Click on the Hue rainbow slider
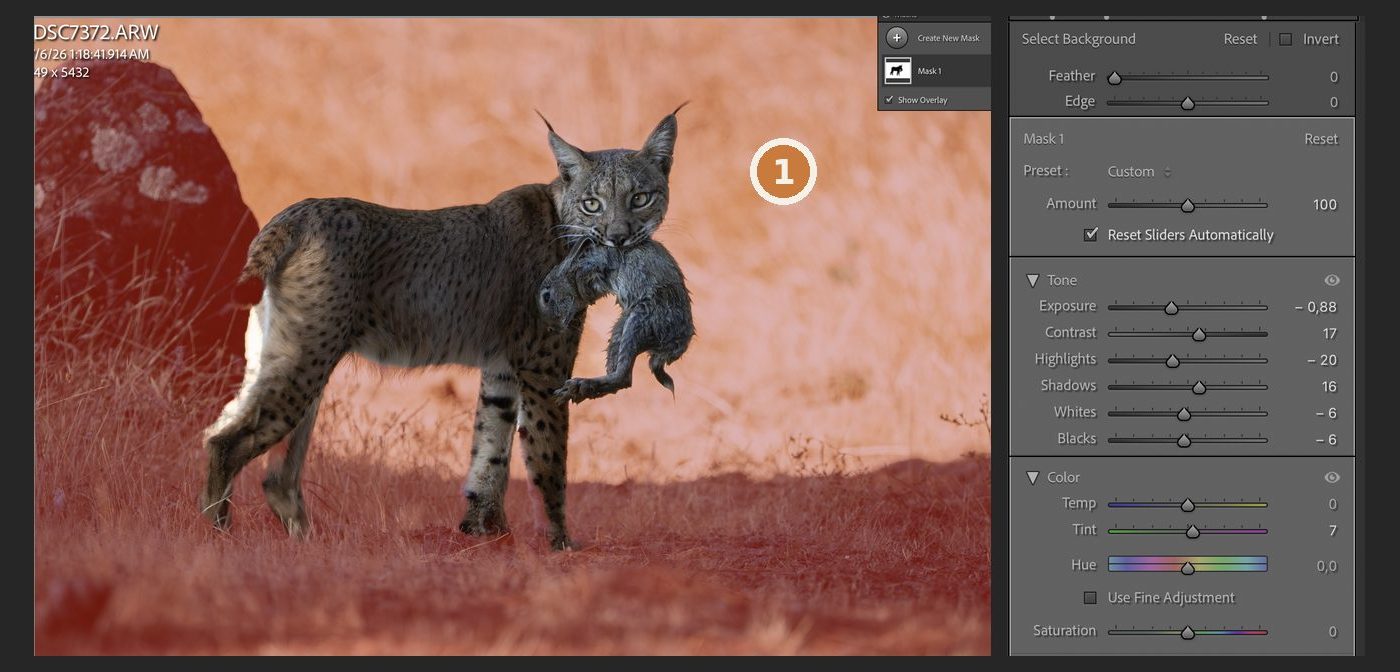The height and width of the screenshot is (672, 1400). click(x=1187, y=565)
